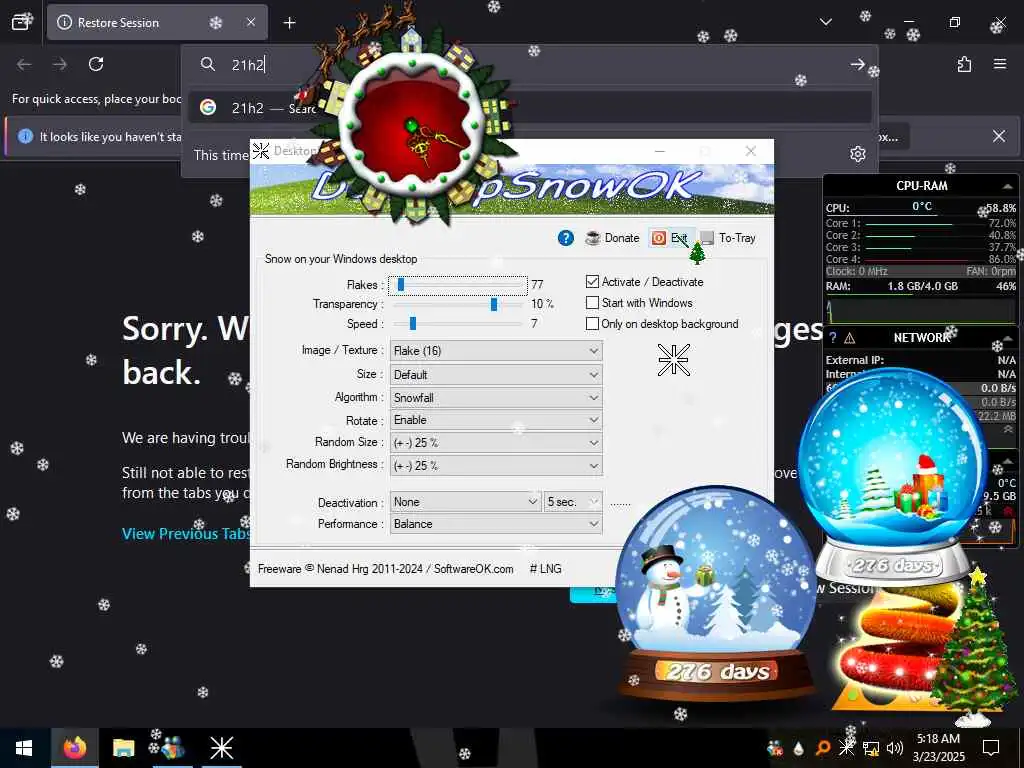The width and height of the screenshot is (1024, 768).
Task: Click the gifts snow globe gadget
Action: click(x=893, y=475)
